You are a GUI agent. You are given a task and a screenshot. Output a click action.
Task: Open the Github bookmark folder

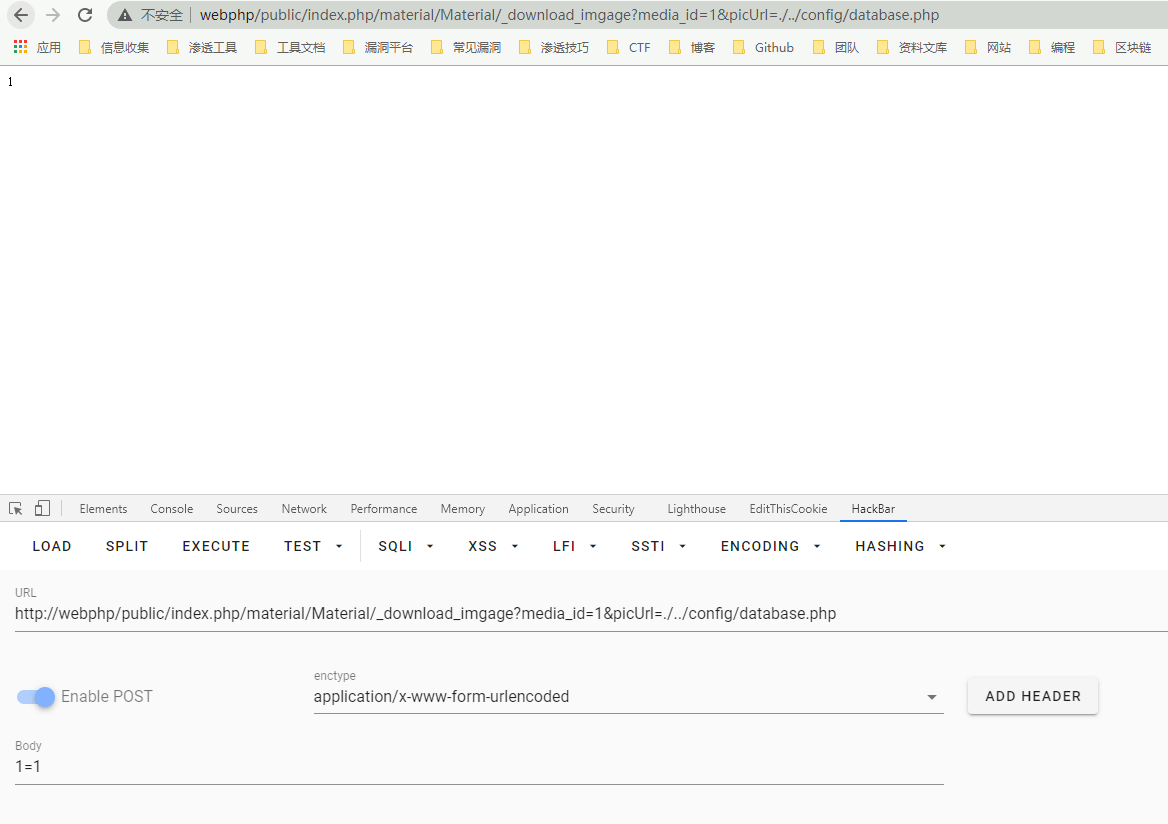[x=763, y=47]
